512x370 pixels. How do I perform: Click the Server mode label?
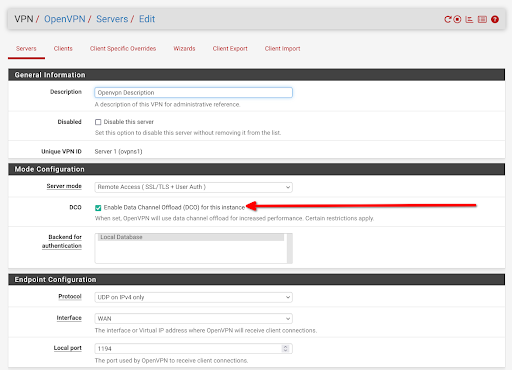[x=64, y=186]
